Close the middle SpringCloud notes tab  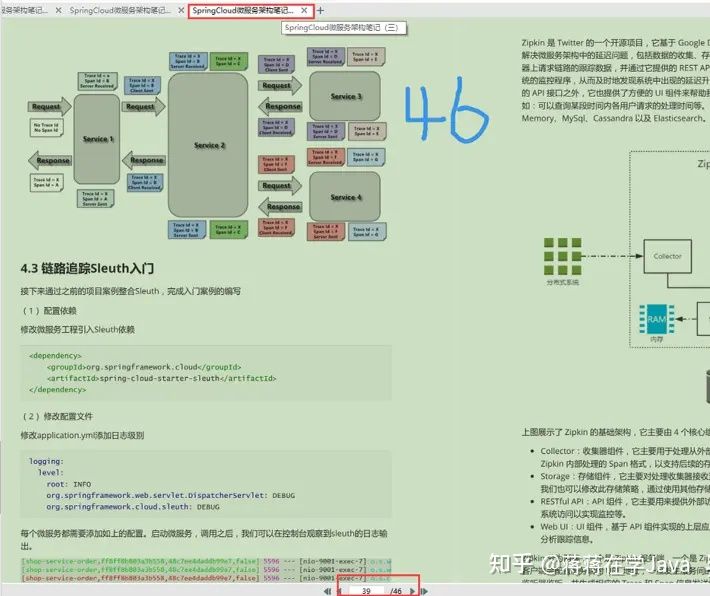point(181,10)
